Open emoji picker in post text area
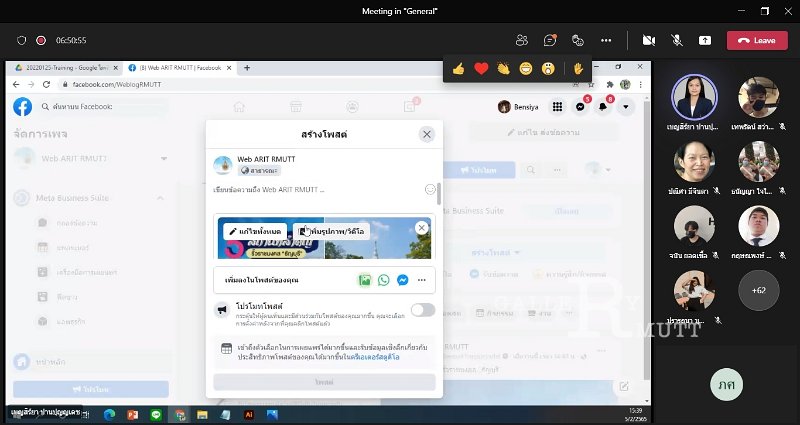Image resolution: width=800 pixels, height=425 pixels. coord(430,189)
